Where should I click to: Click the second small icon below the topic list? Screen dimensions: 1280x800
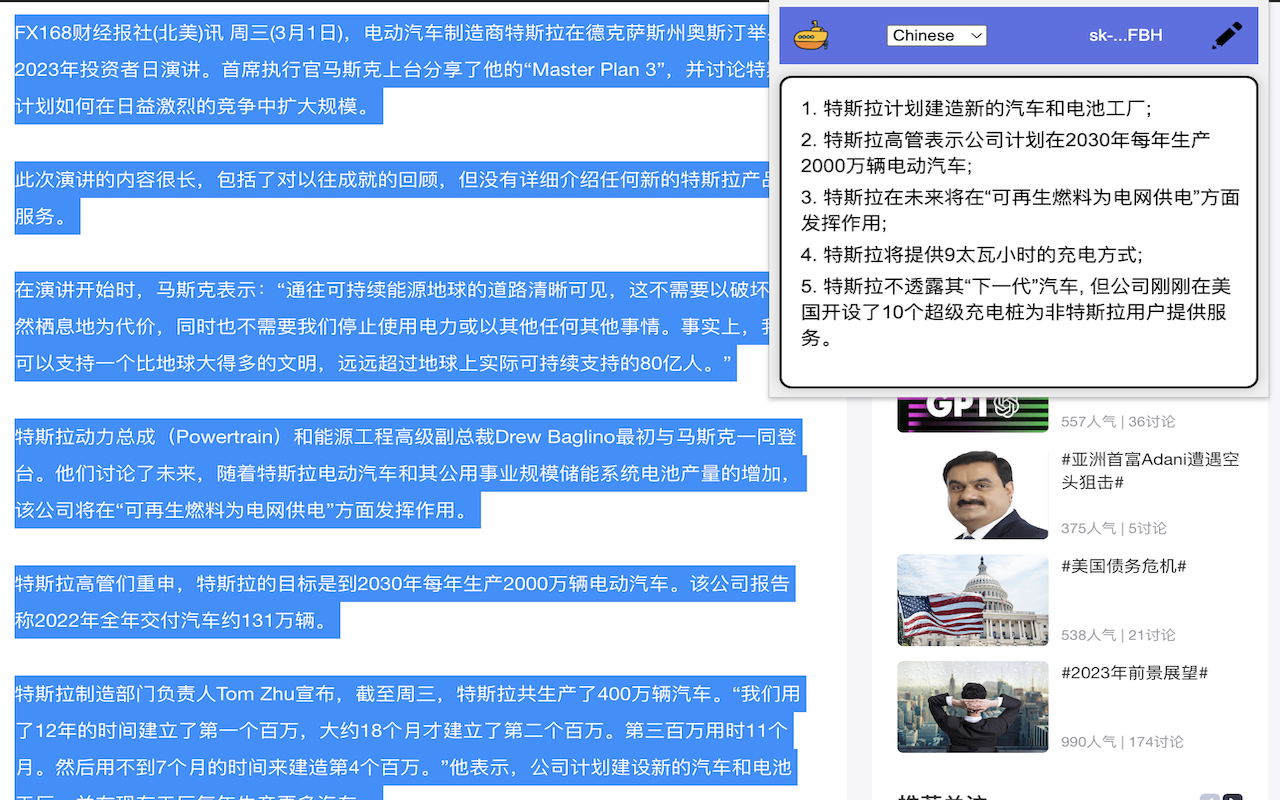click(1232, 794)
